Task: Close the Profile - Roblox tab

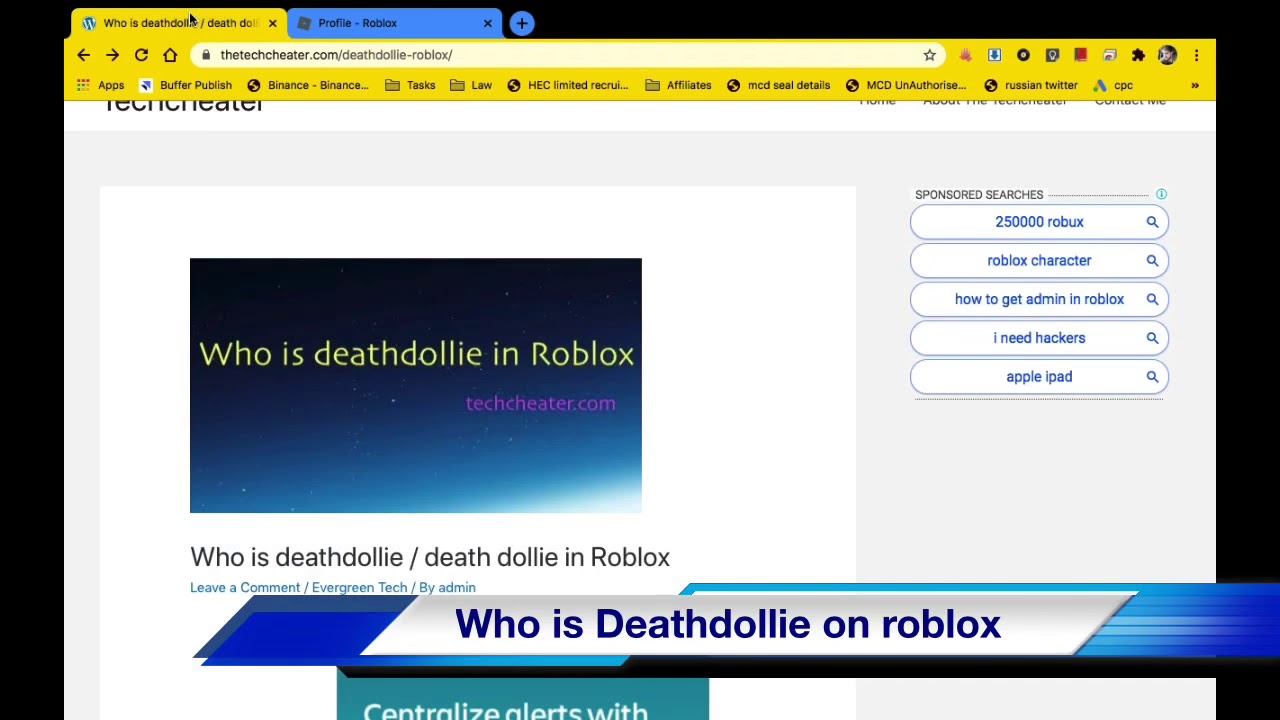Action: [x=488, y=23]
